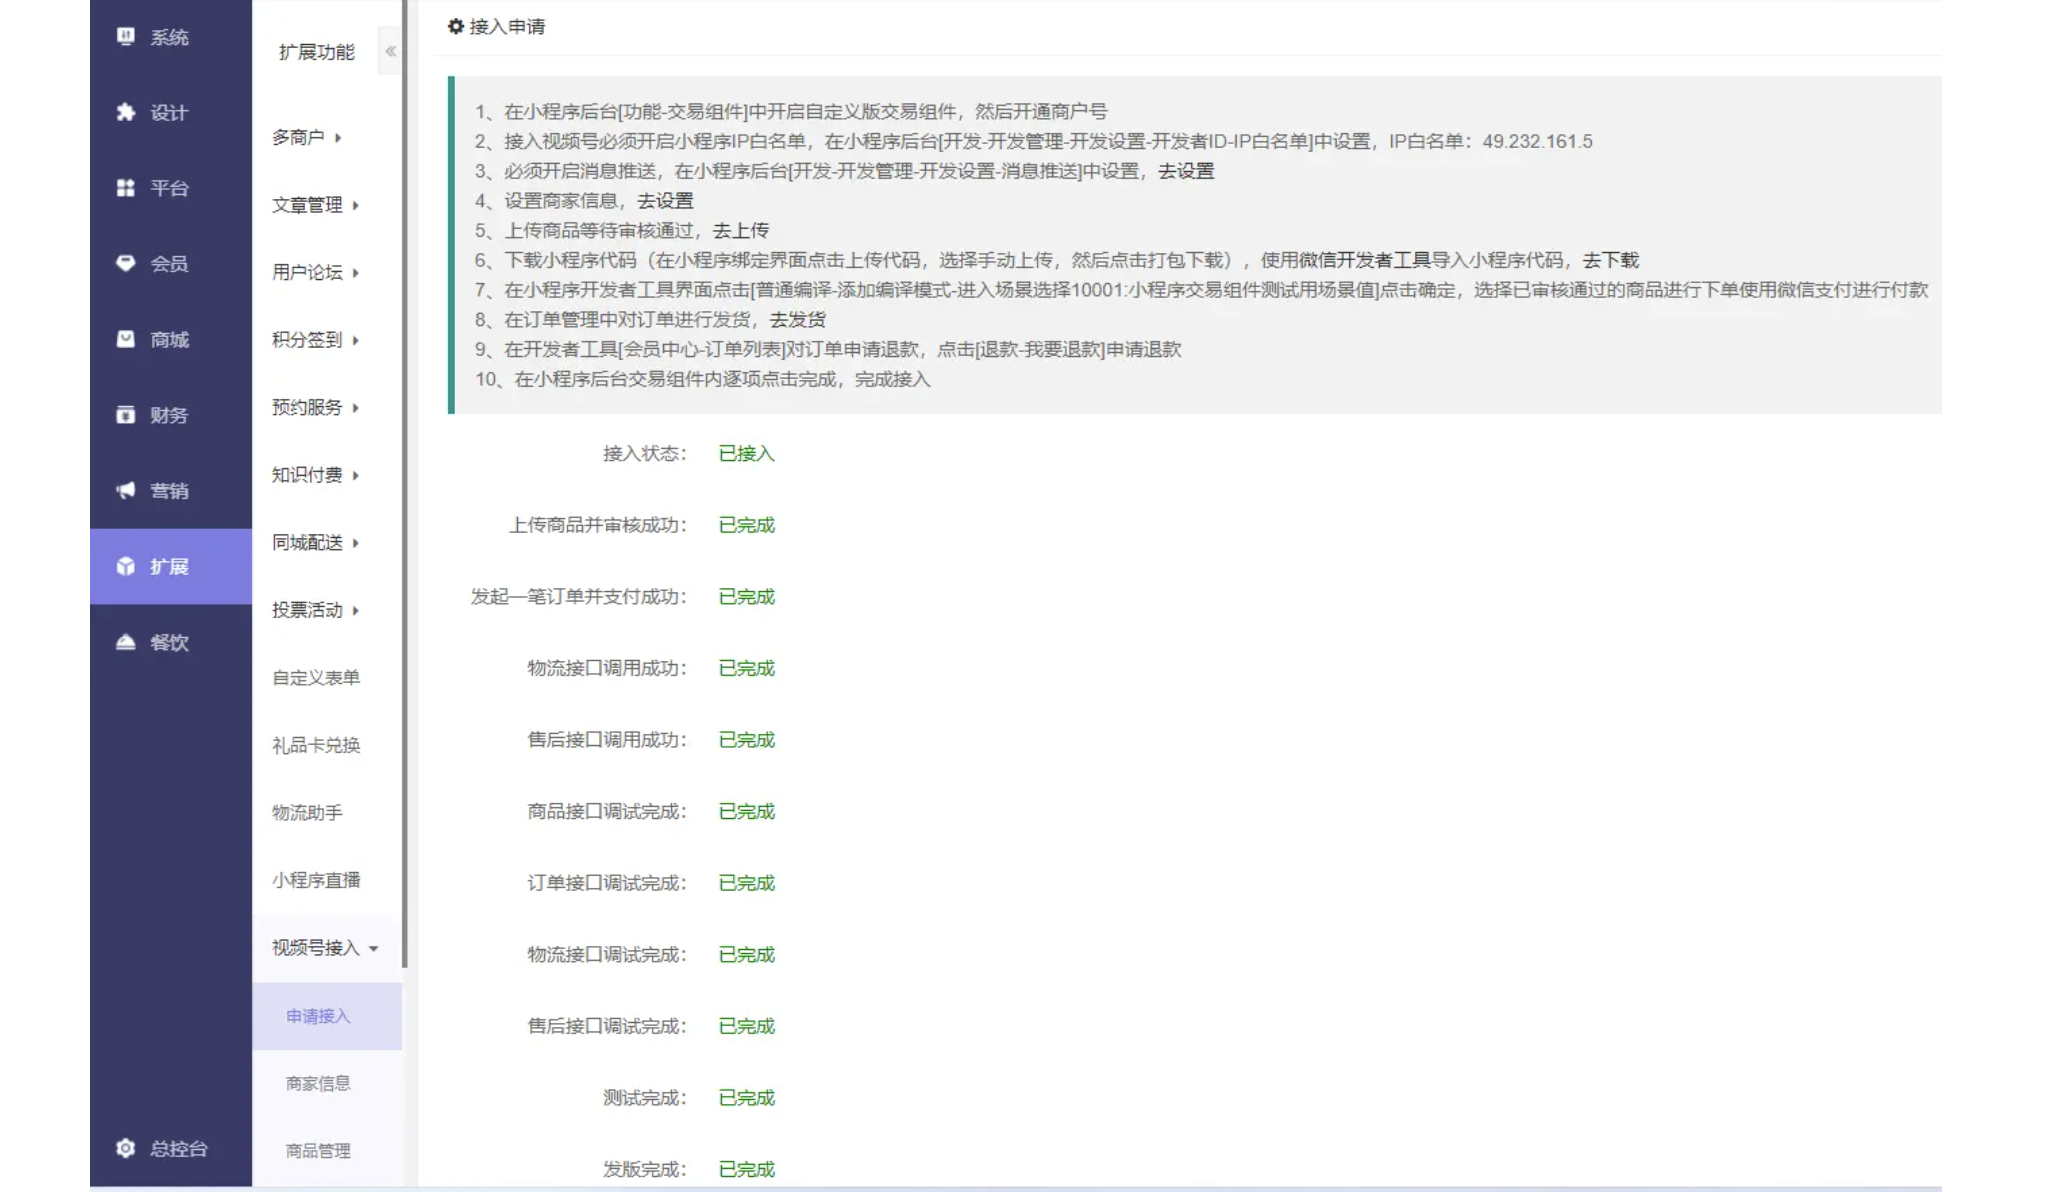Click 已完成 beside 订单接口调试完成

click(746, 883)
